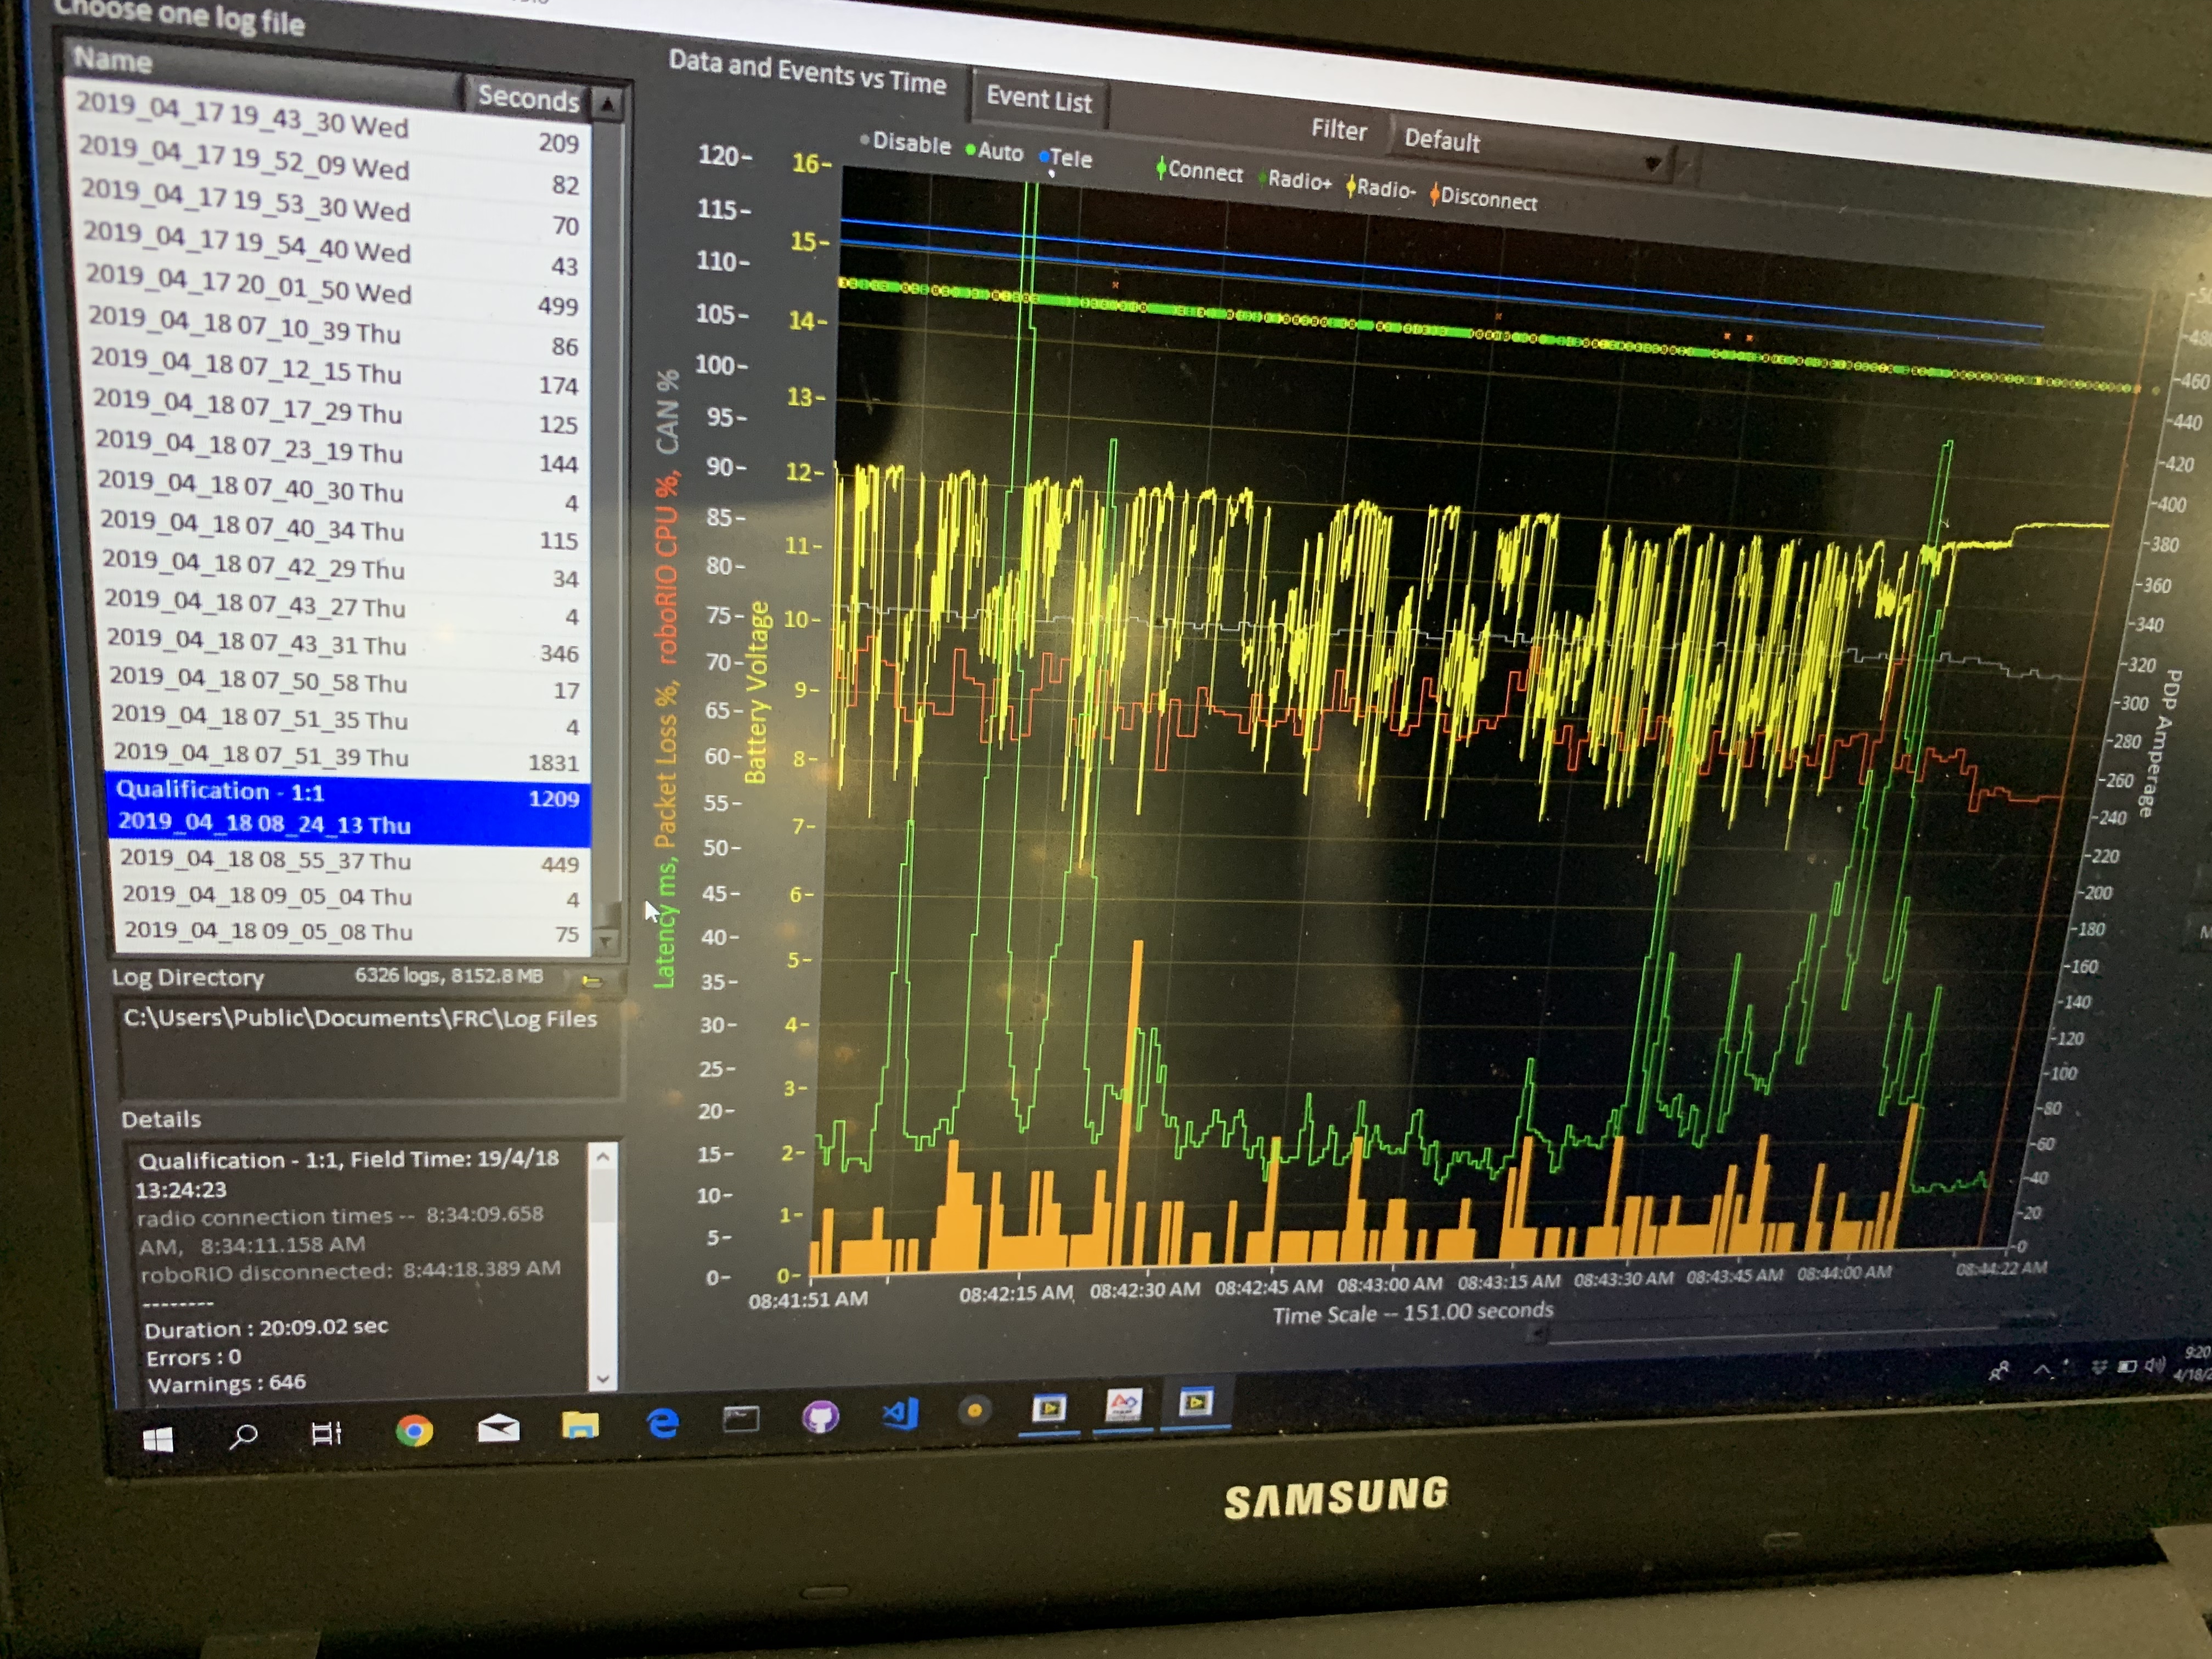Viewport: 2212px width, 1659px height.
Task: Click the time scale horizontal scrollbar
Action: click(x=1790, y=1328)
